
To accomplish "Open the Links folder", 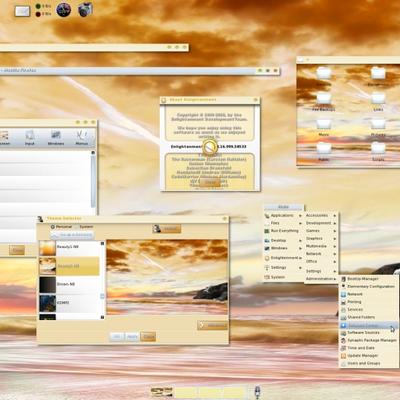I will click(378, 102).
